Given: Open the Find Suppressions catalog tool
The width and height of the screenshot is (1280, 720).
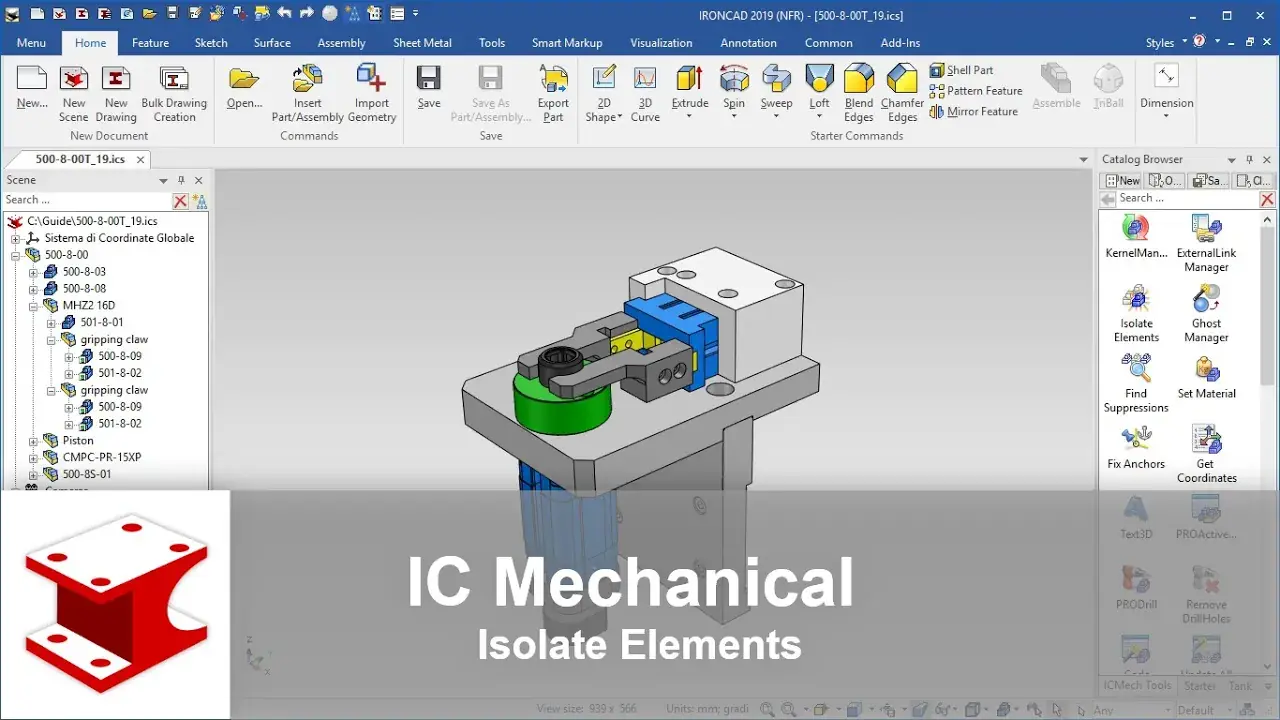Looking at the screenshot, I should 1136,383.
